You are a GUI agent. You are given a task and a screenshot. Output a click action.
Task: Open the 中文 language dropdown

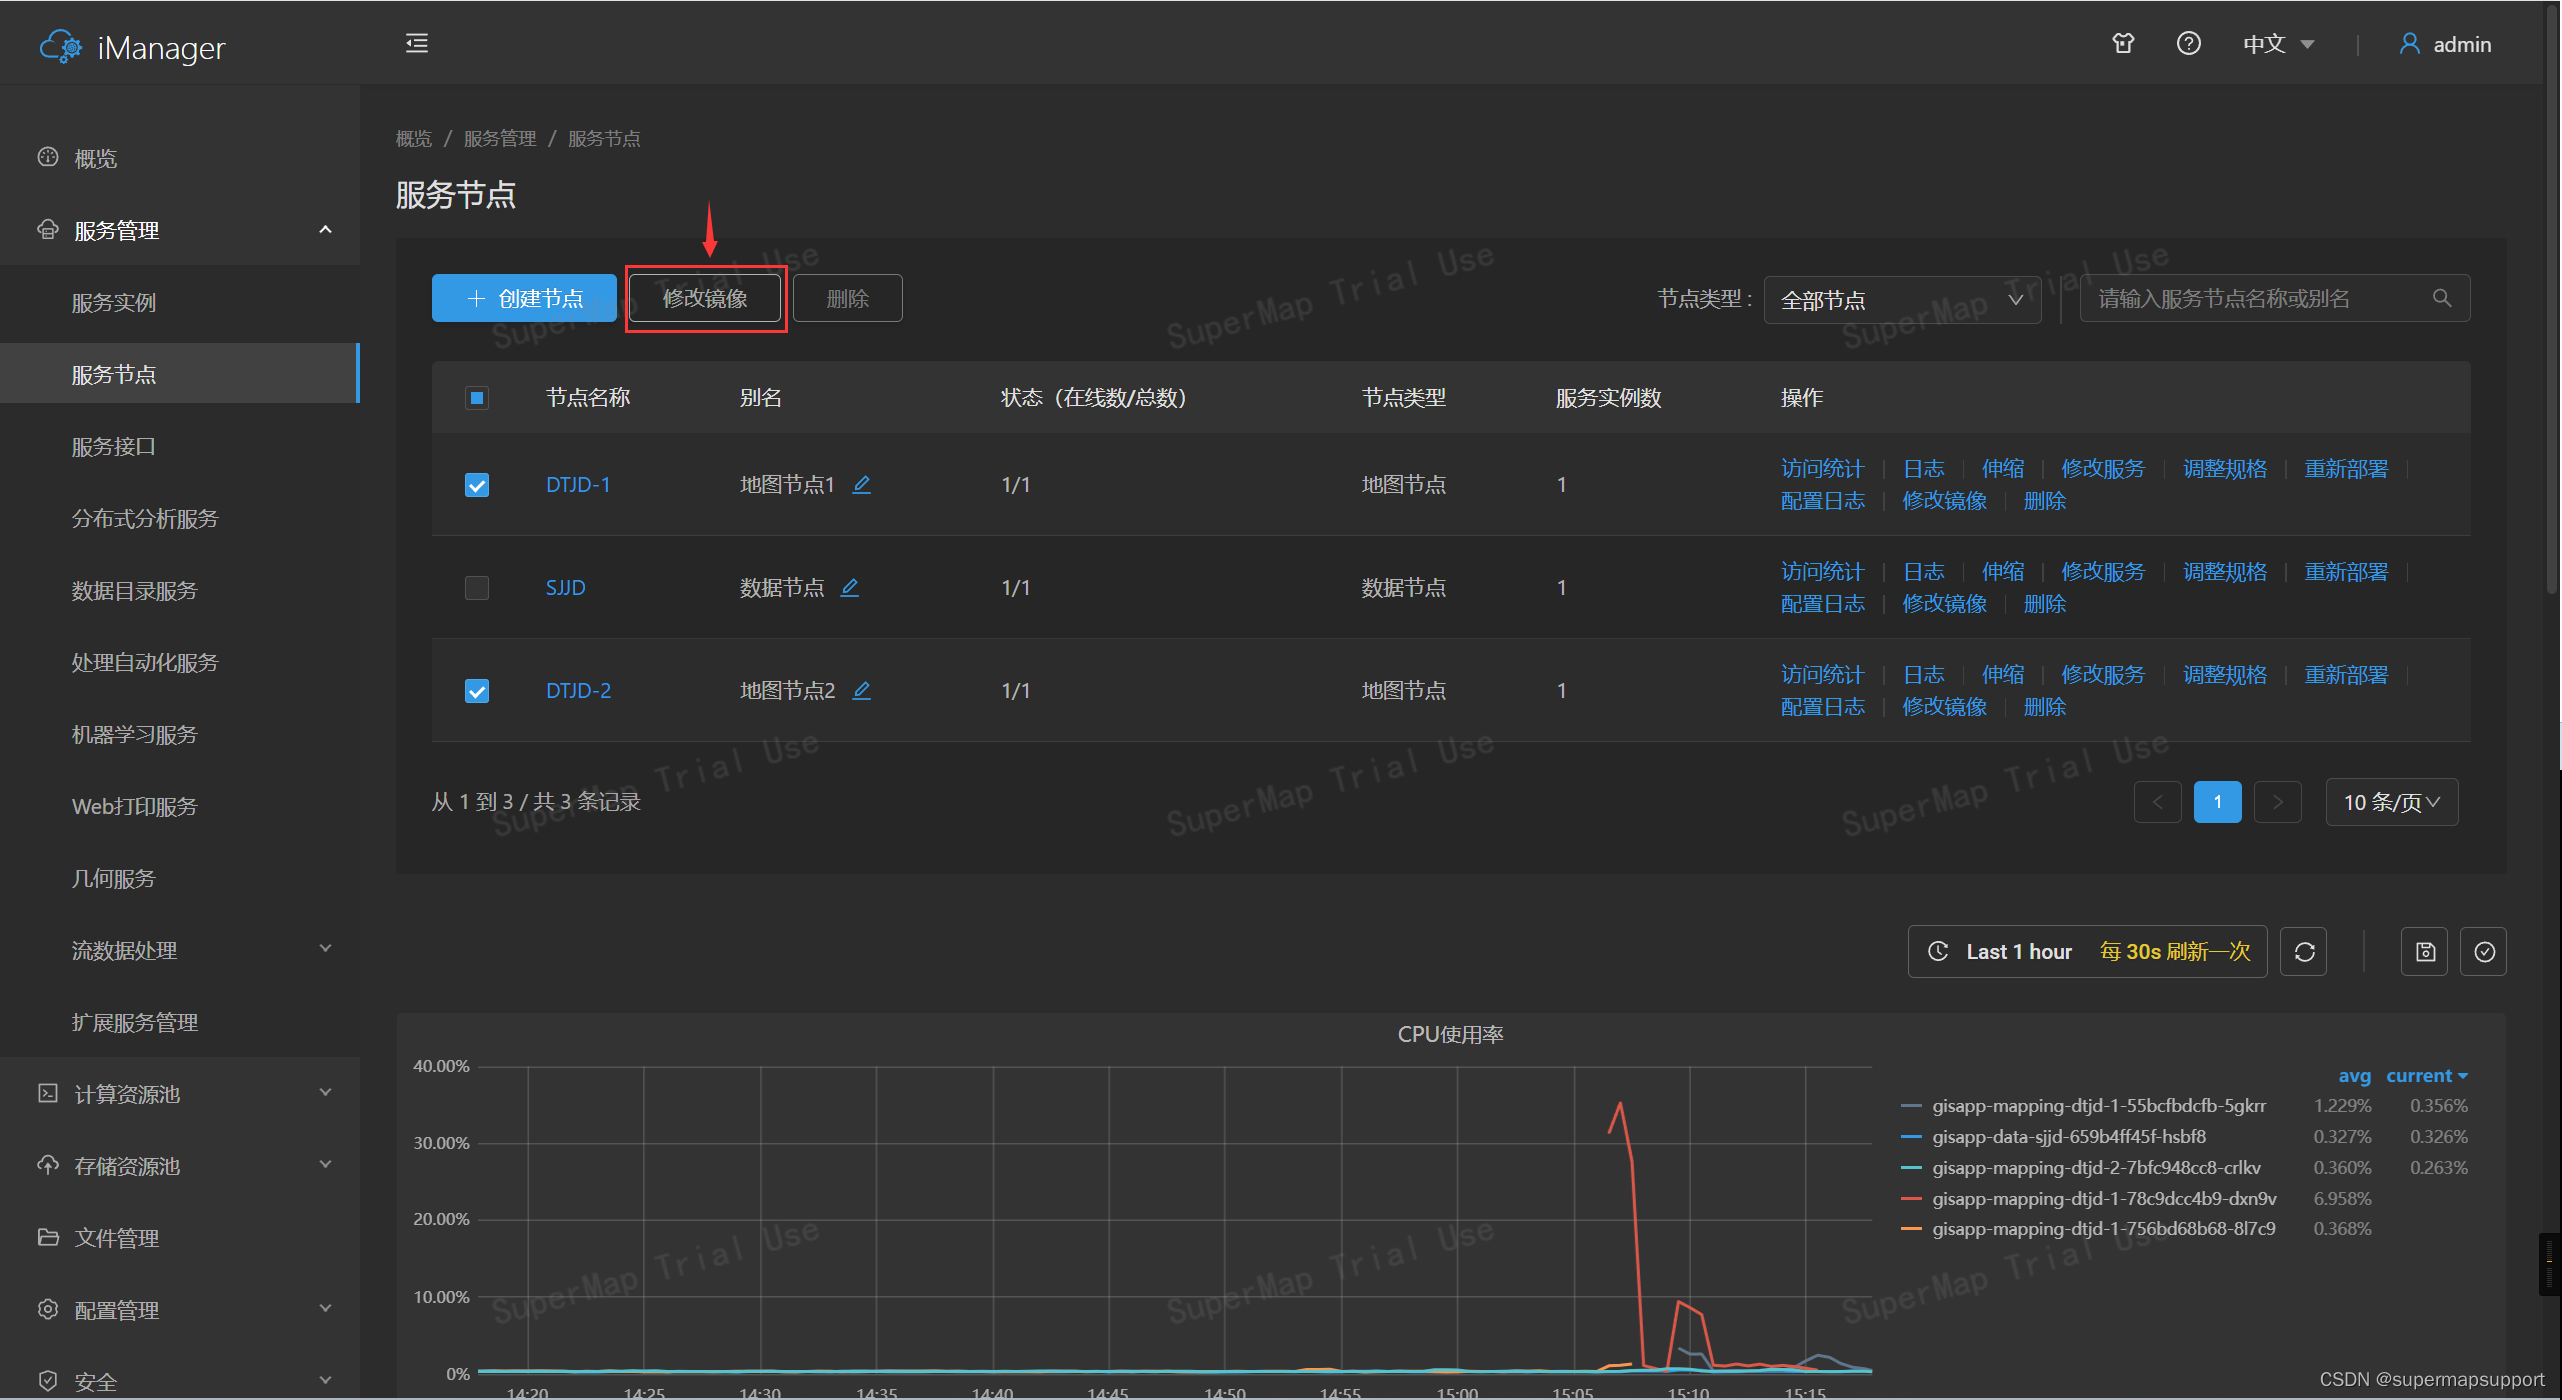click(2278, 44)
